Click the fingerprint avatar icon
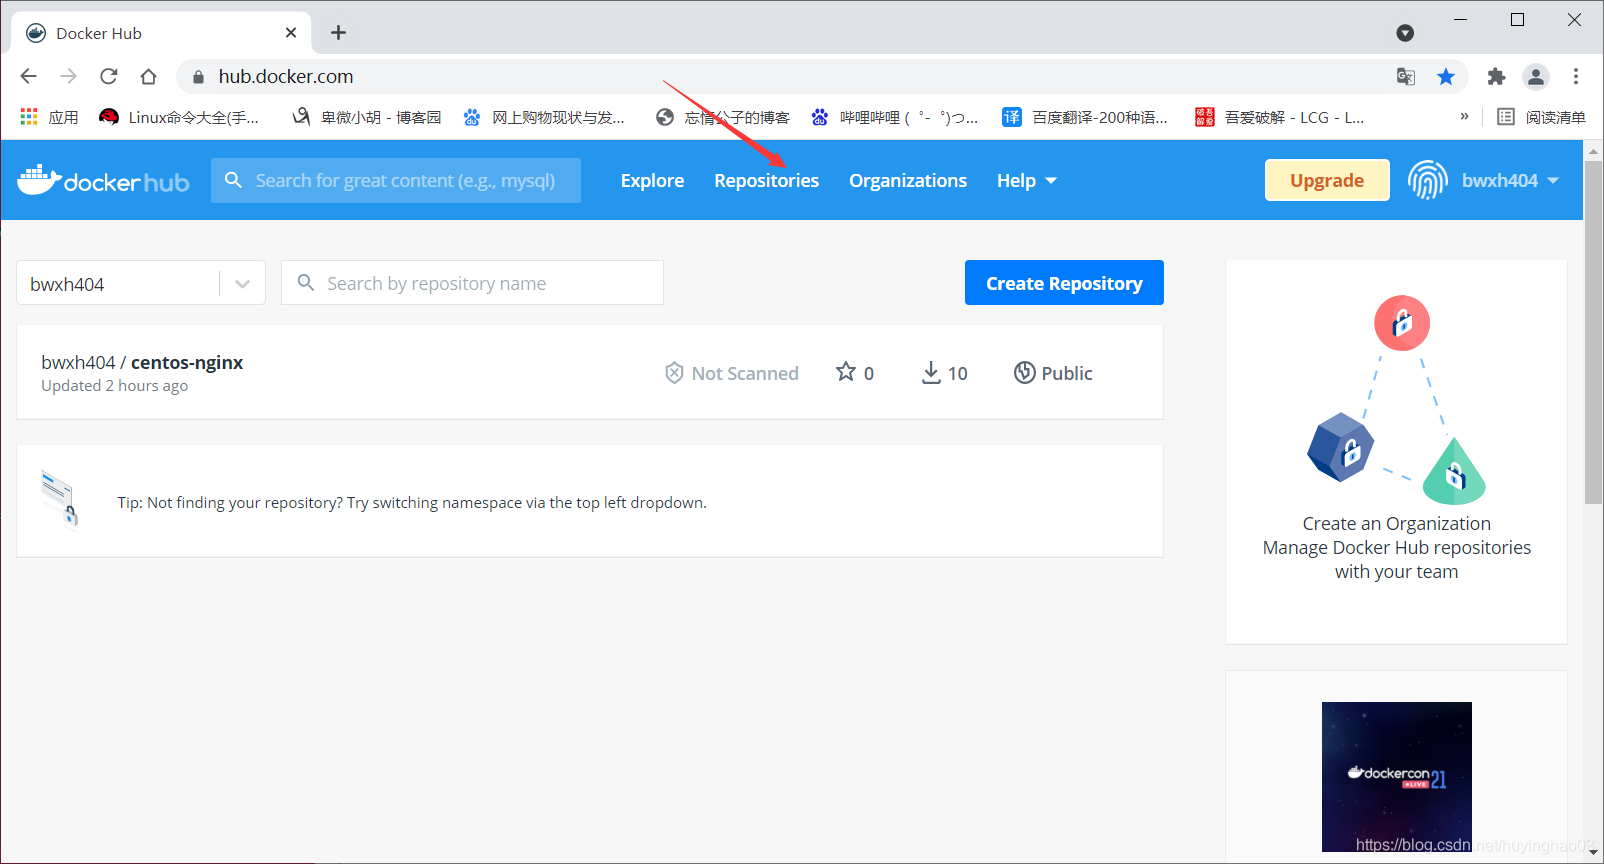1604x864 pixels. click(1428, 180)
